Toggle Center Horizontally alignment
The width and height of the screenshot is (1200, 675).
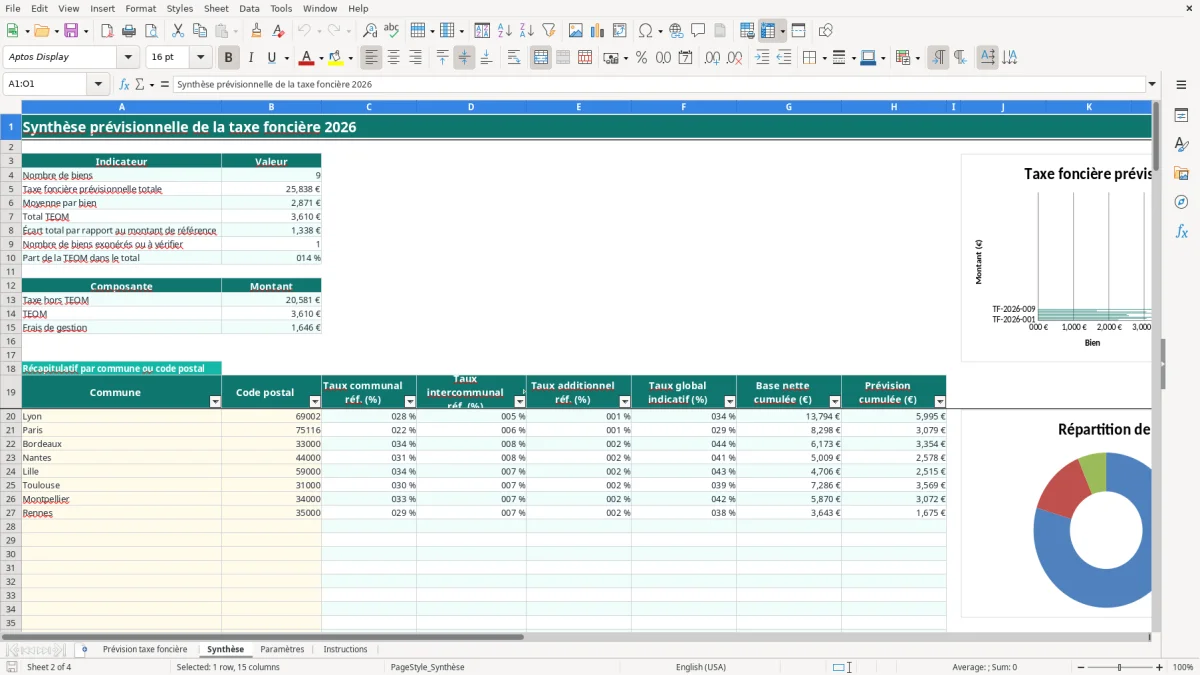tap(393, 58)
